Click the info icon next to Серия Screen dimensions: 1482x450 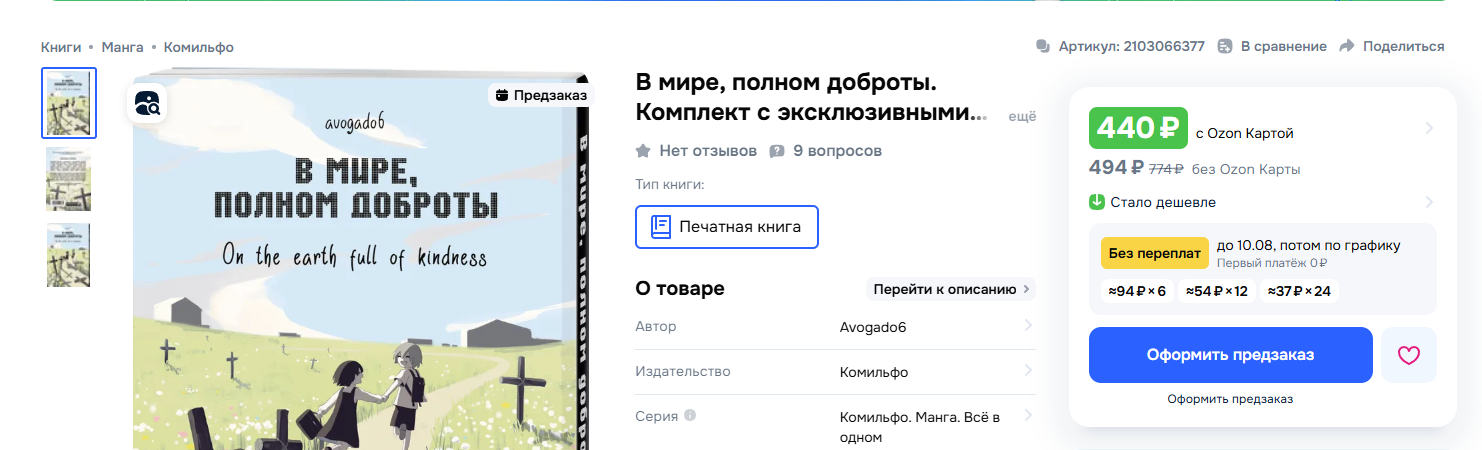(x=690, y=416)
